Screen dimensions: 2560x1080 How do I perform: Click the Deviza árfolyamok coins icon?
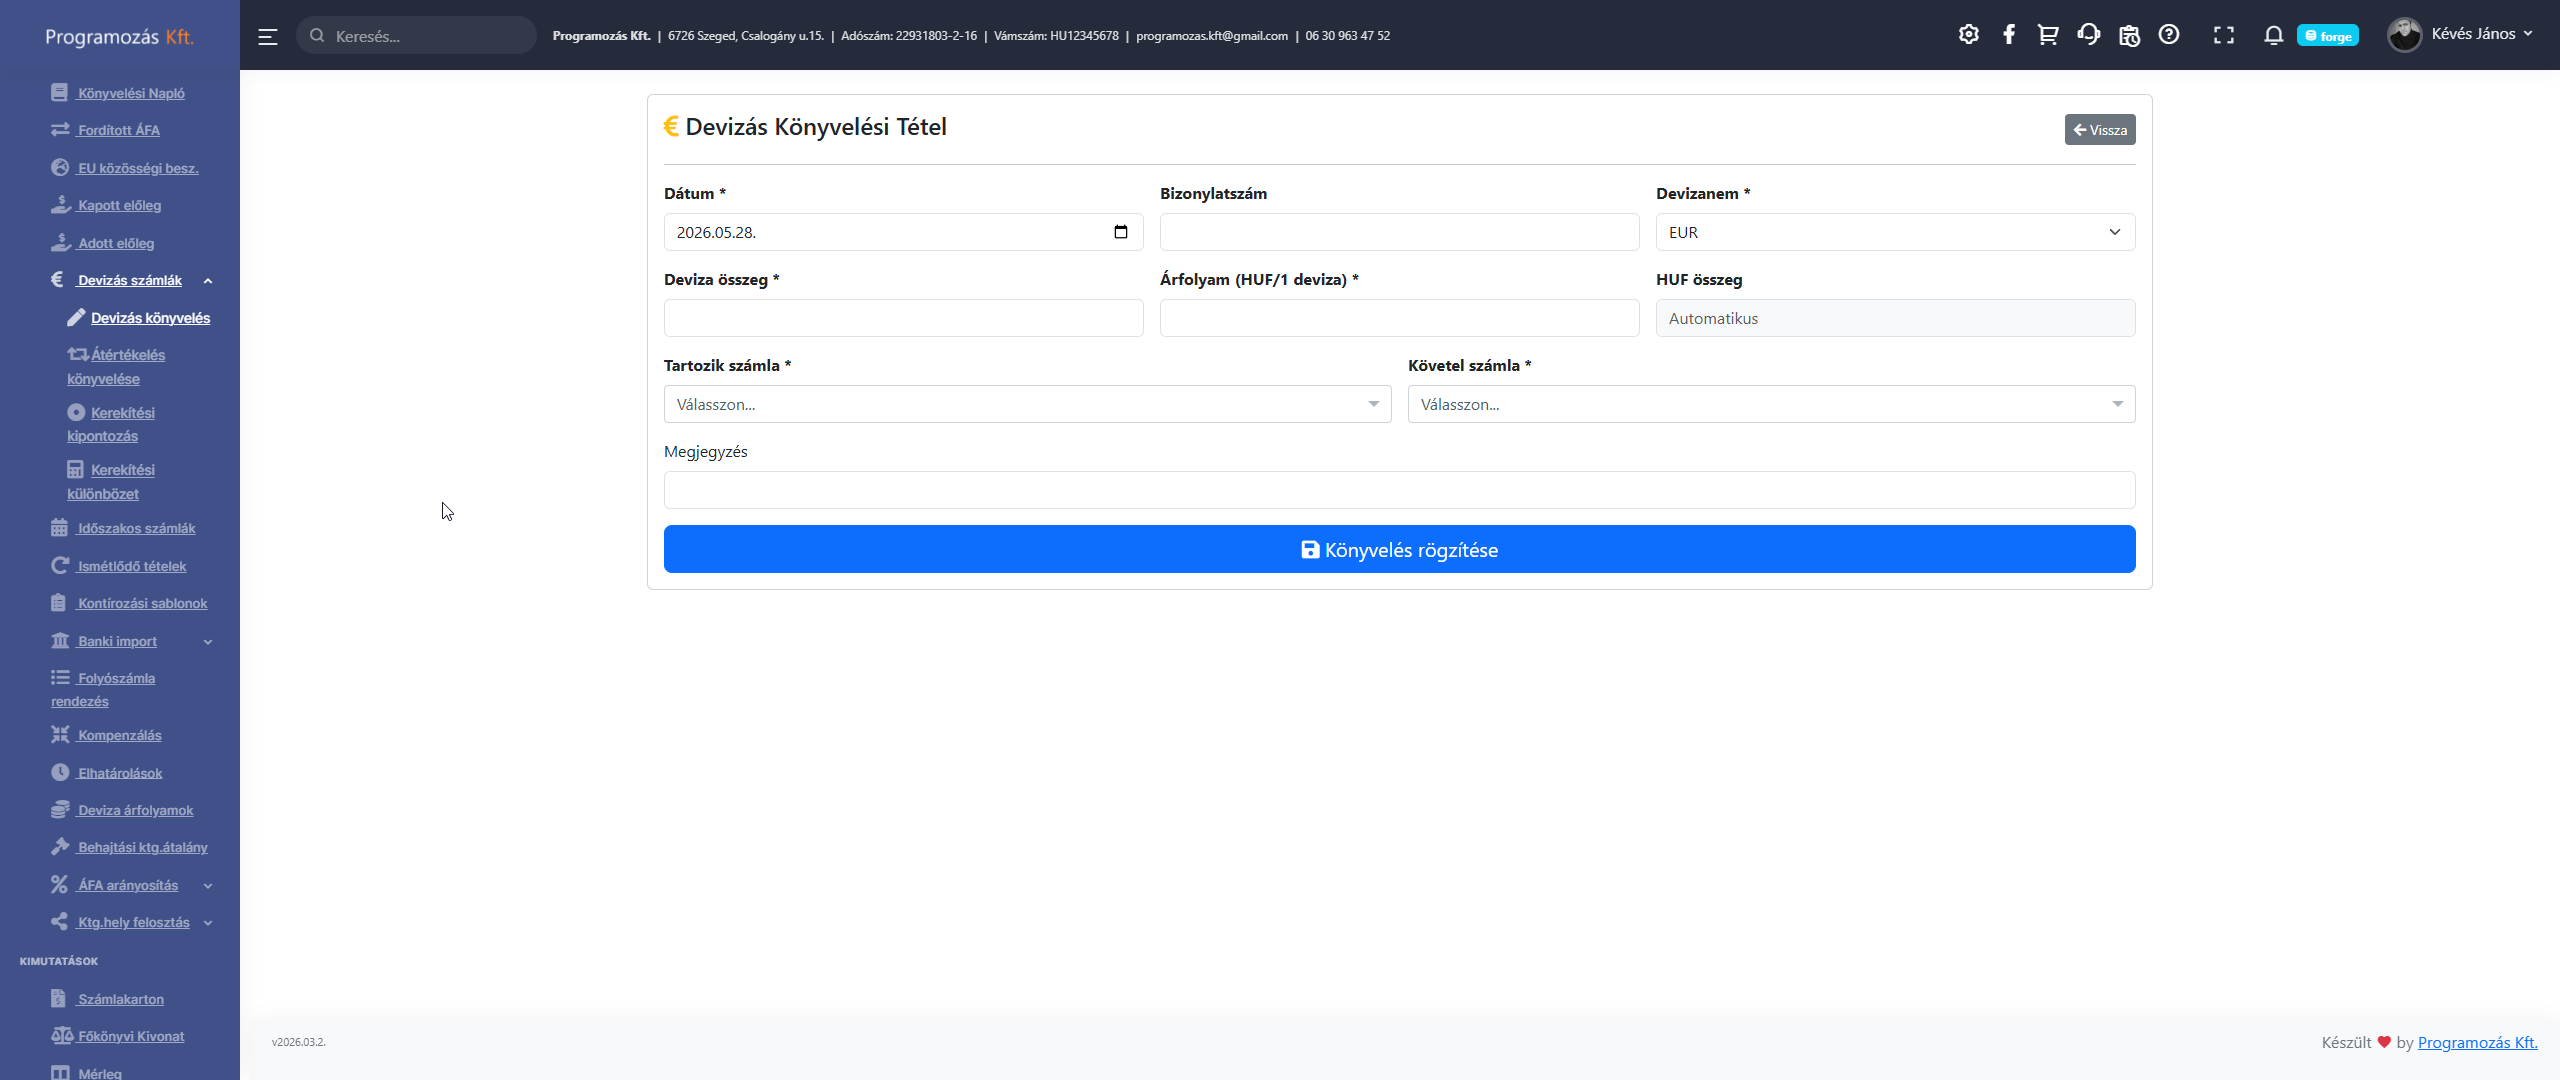click(60, 809)
